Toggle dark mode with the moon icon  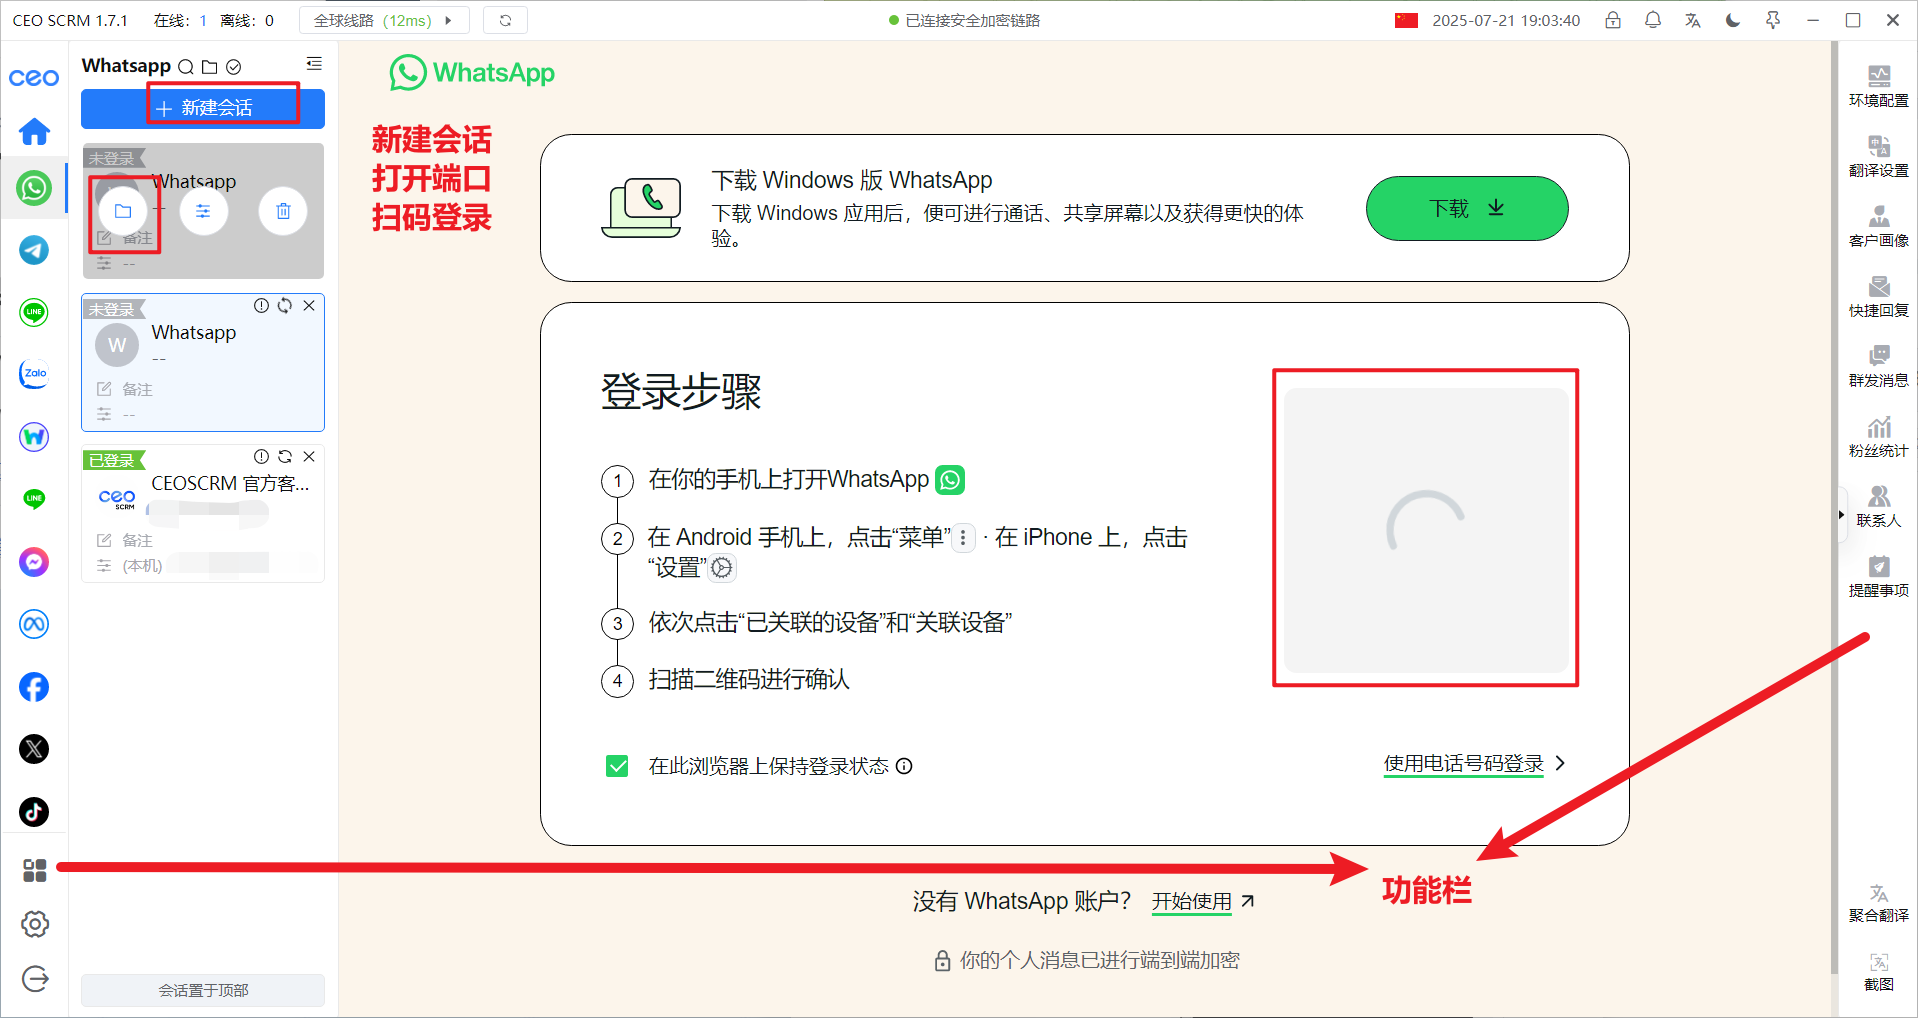click(1733, 20)
